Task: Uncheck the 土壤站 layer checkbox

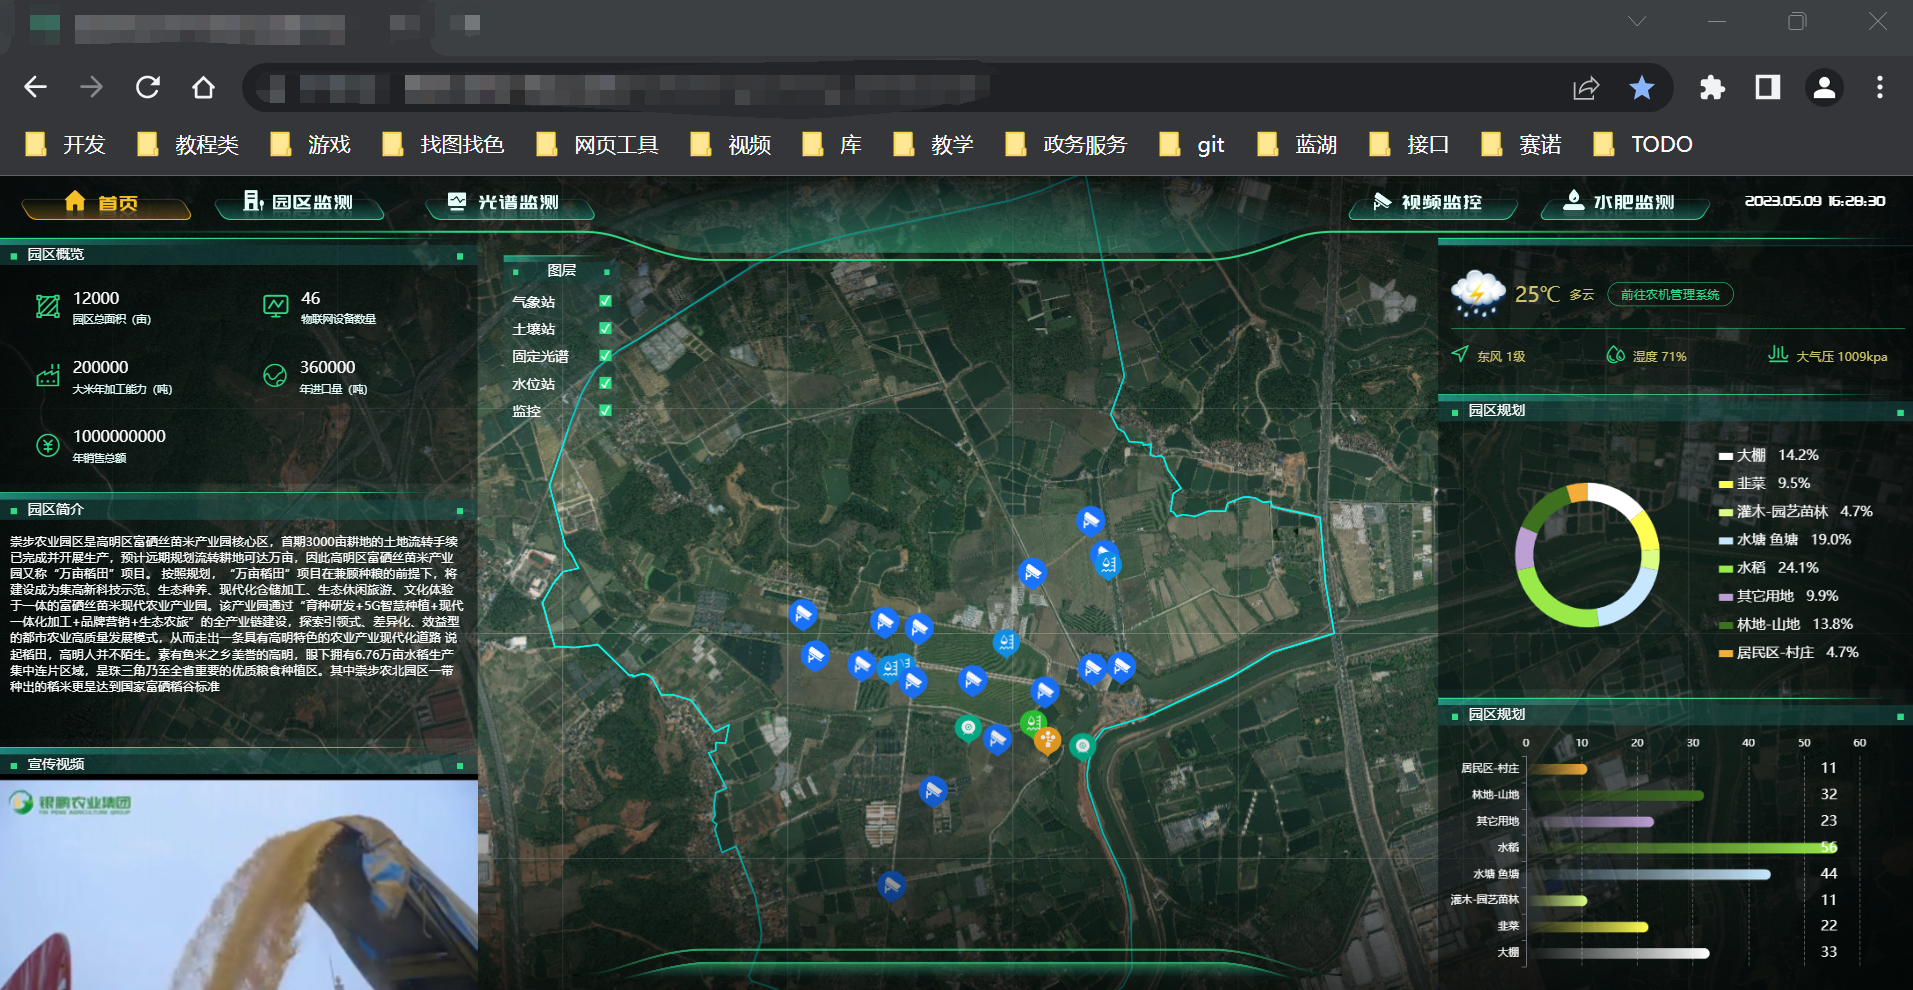Action: pyautogui.click(x=605, y=328)
